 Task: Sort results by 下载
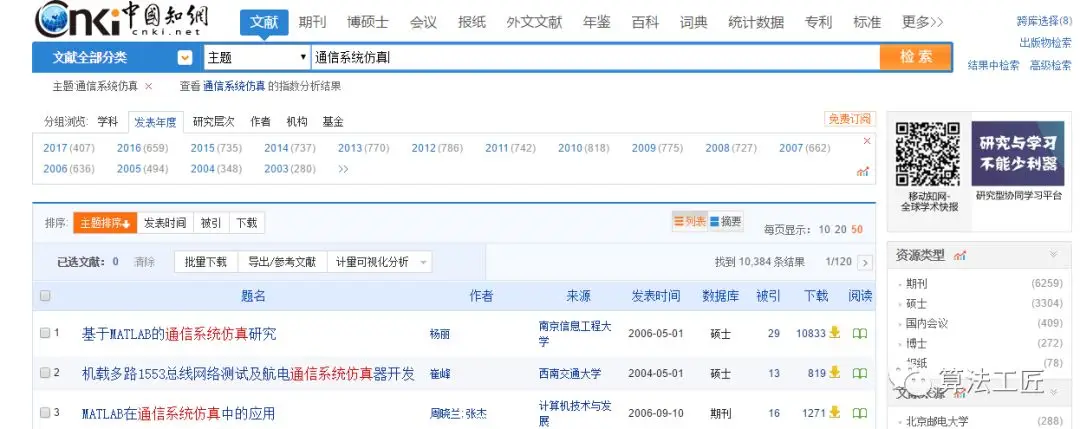coord(247,223)
